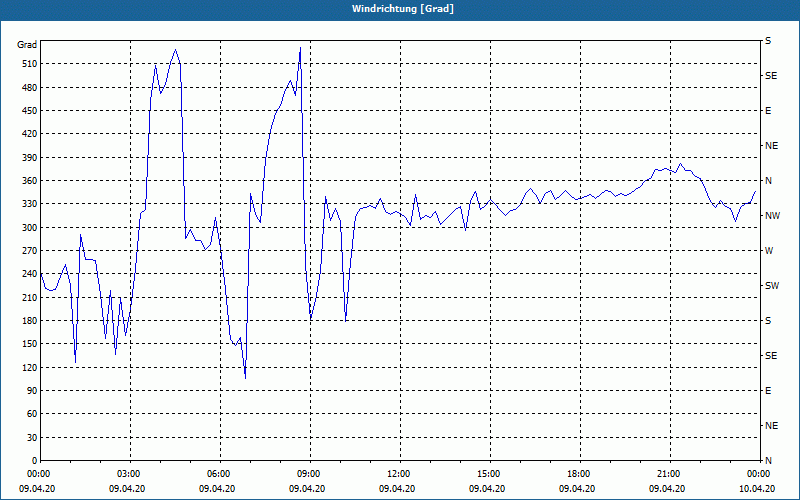Click the N compass label level with 360

(768, 181)
